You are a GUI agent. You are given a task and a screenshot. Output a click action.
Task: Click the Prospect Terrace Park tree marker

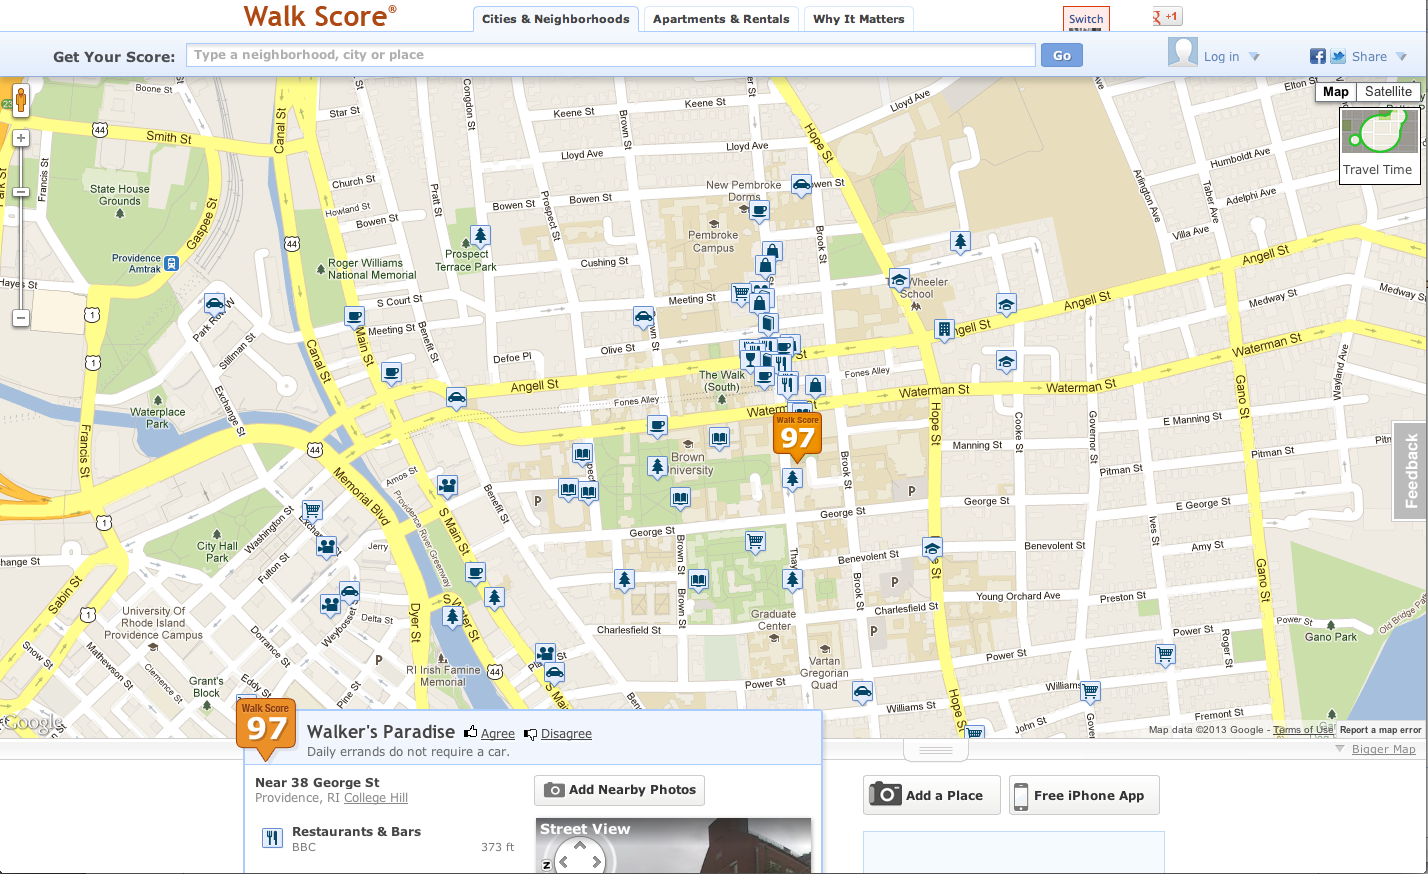click(481, 236)
